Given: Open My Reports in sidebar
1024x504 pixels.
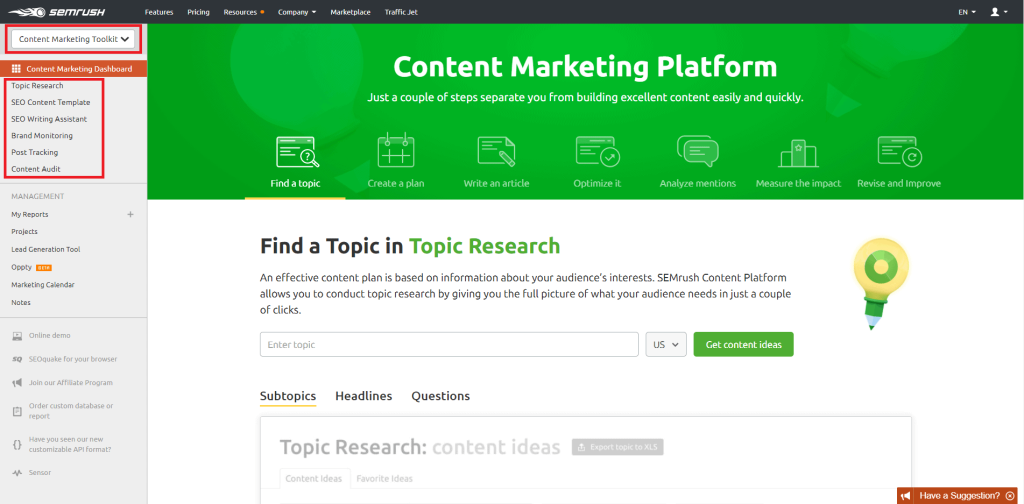Looking at the screenshot, I should click(x=29, y=214).
